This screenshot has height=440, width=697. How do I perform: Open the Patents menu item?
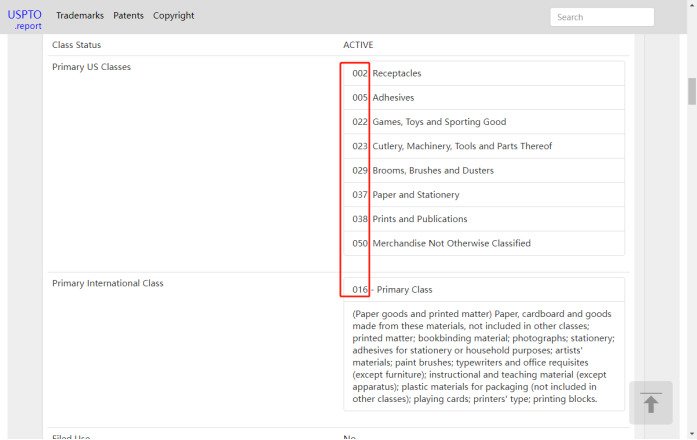128,16
